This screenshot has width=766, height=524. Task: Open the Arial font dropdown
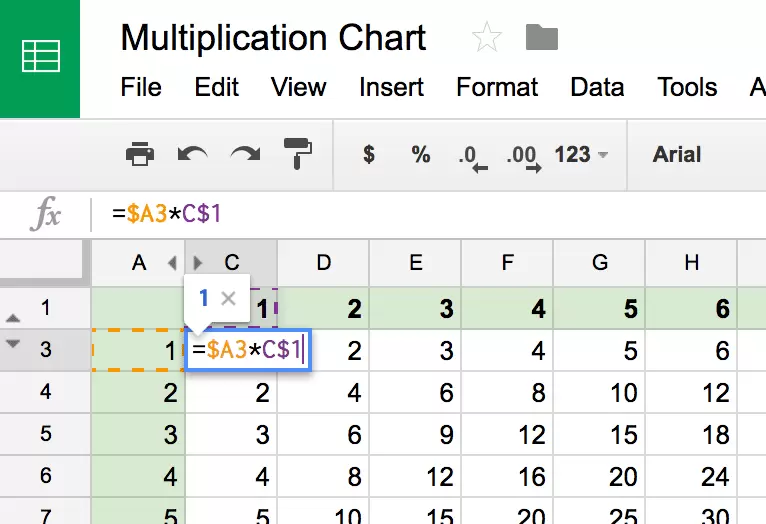click(677, 154)
